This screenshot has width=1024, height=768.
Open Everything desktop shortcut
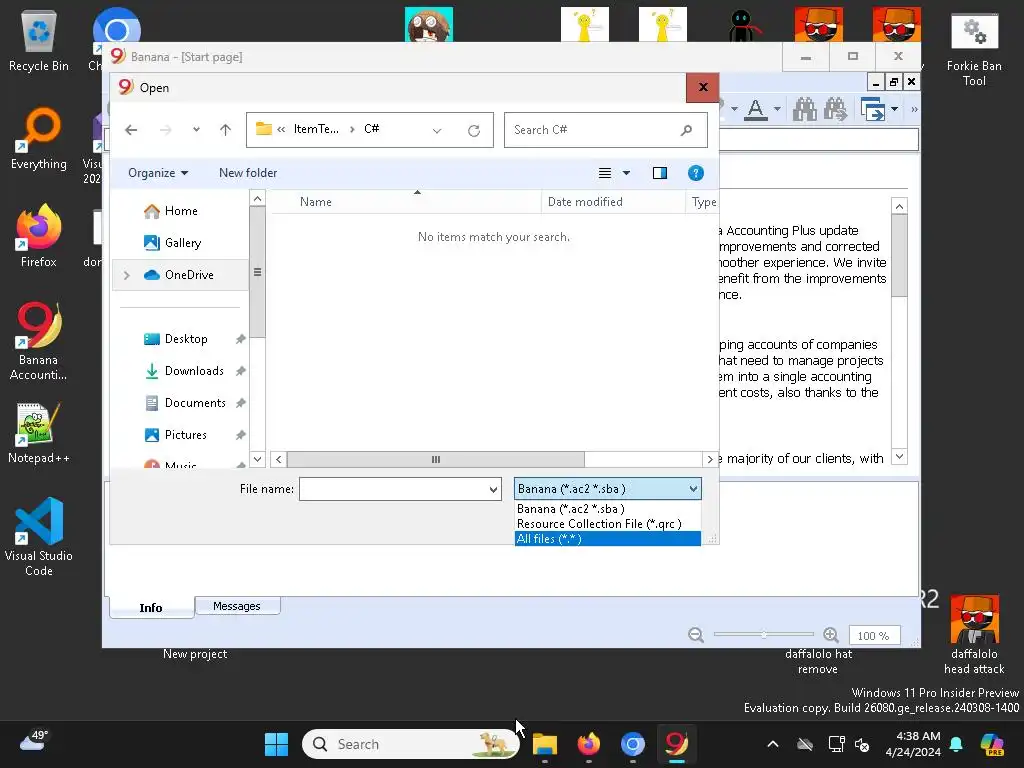(x=39, y=138)
